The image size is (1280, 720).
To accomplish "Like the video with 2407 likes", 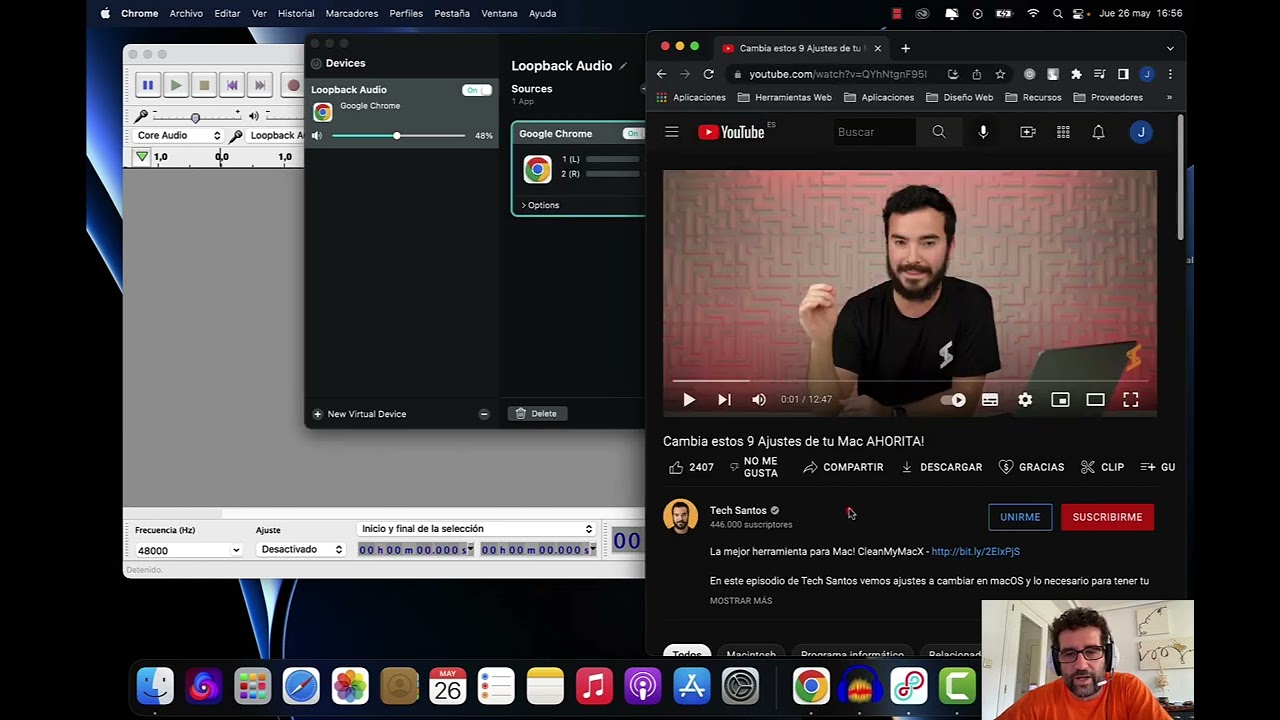I will (x=691, y=467).
